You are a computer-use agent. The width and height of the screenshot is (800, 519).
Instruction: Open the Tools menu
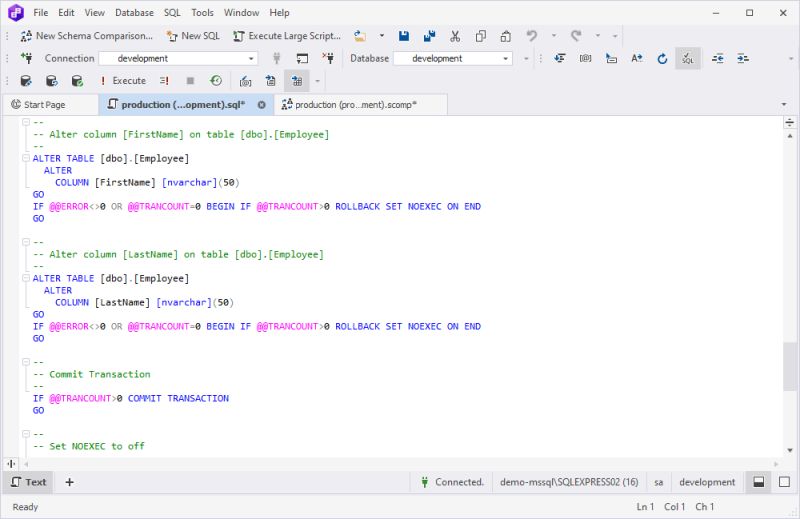(x=202, y=13)
